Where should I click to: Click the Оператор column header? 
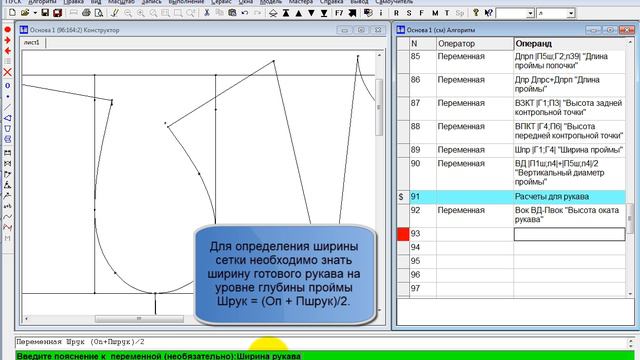(475, 43)
